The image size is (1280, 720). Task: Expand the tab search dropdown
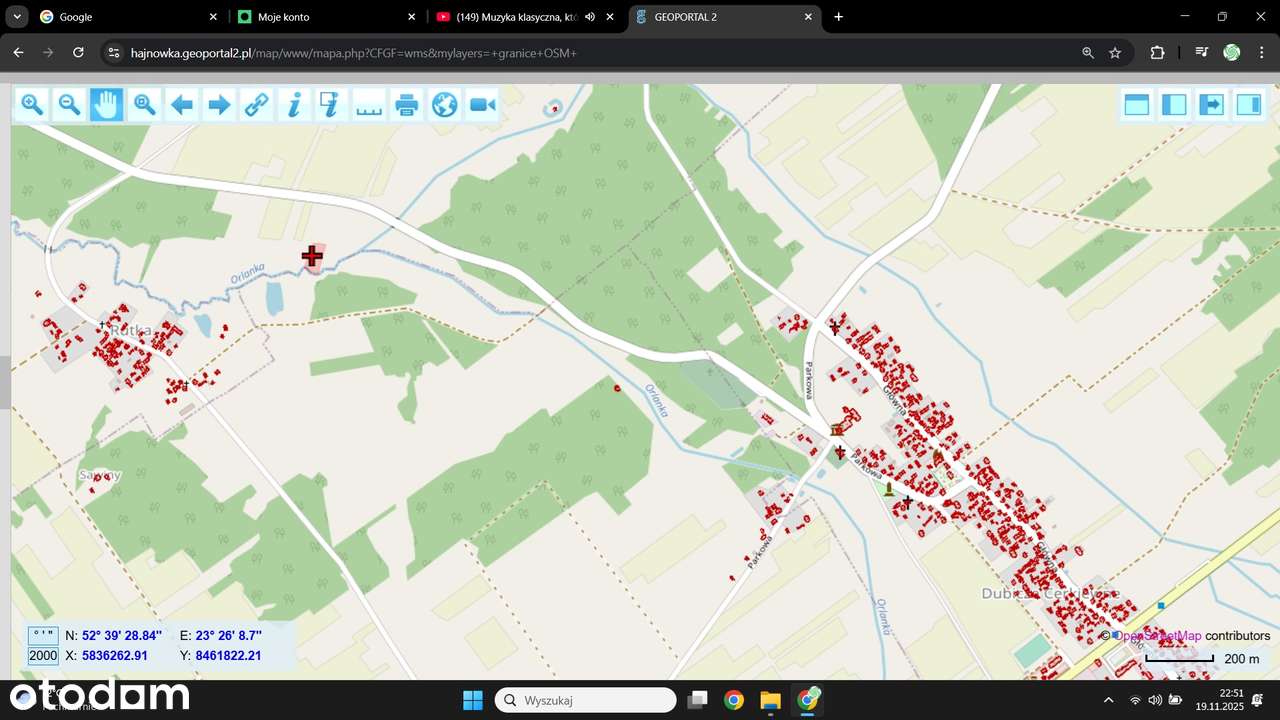[x=17, y=17]
